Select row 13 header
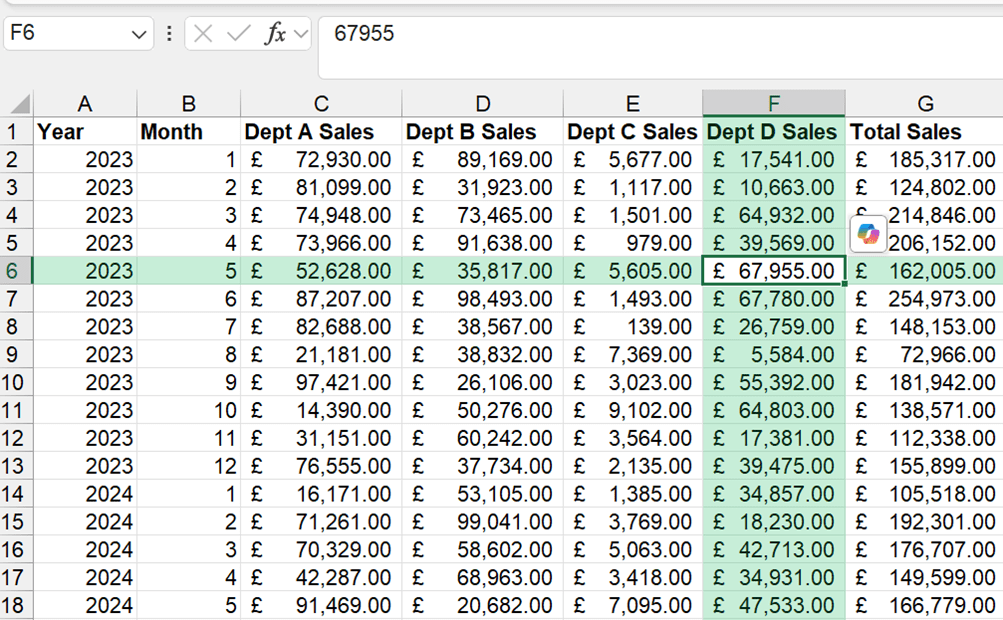The width and height of the screenshot is (1003, 620). 14,467
